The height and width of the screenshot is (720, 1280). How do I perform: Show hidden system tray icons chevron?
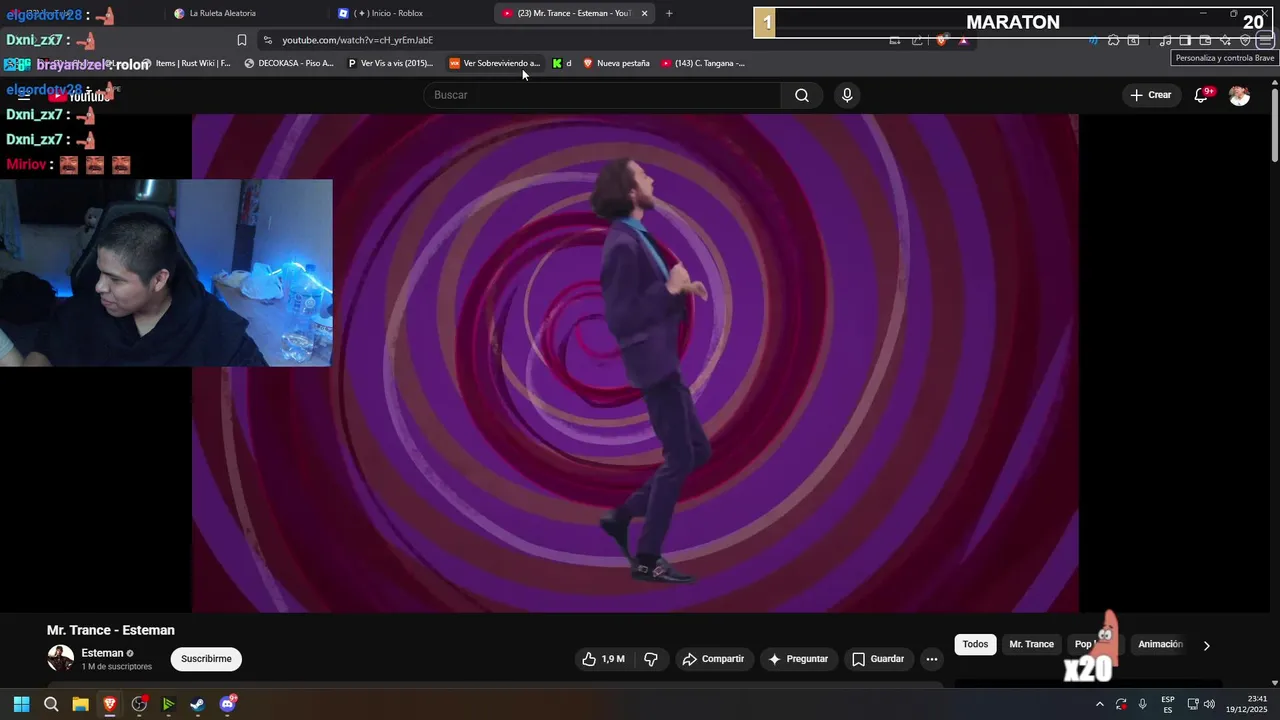click(x=1100, y=704)
